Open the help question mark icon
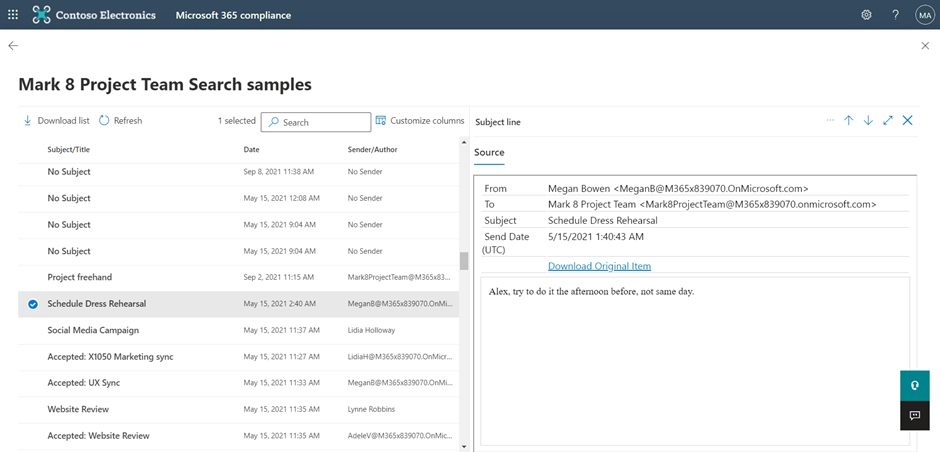 pos(895,15)
